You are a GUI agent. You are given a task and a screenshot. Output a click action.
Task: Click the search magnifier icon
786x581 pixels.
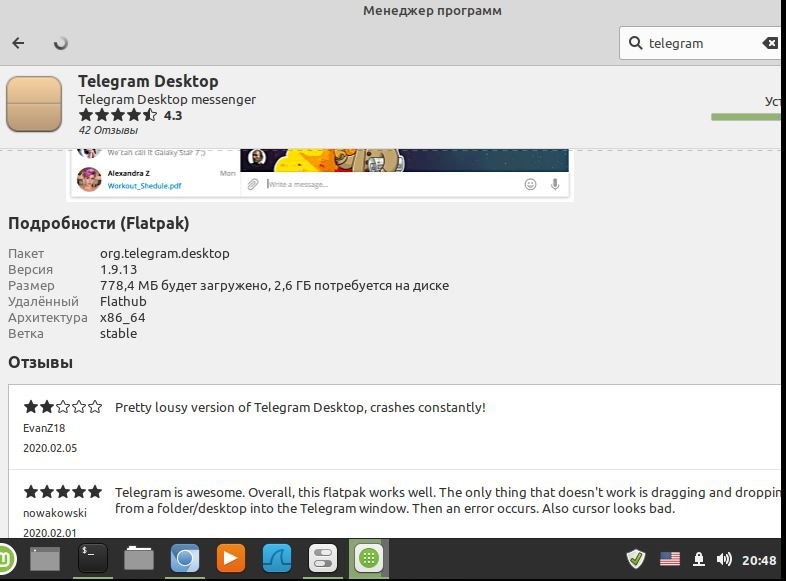635,43
